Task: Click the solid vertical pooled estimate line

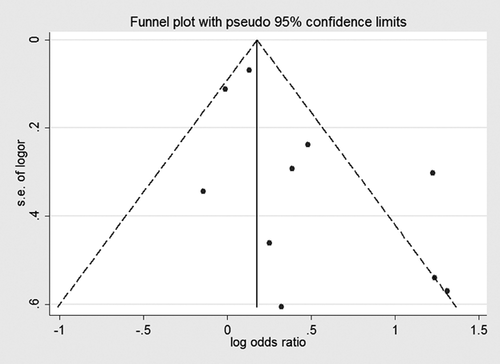Action: pyautogui.click(x=257, y=173)
